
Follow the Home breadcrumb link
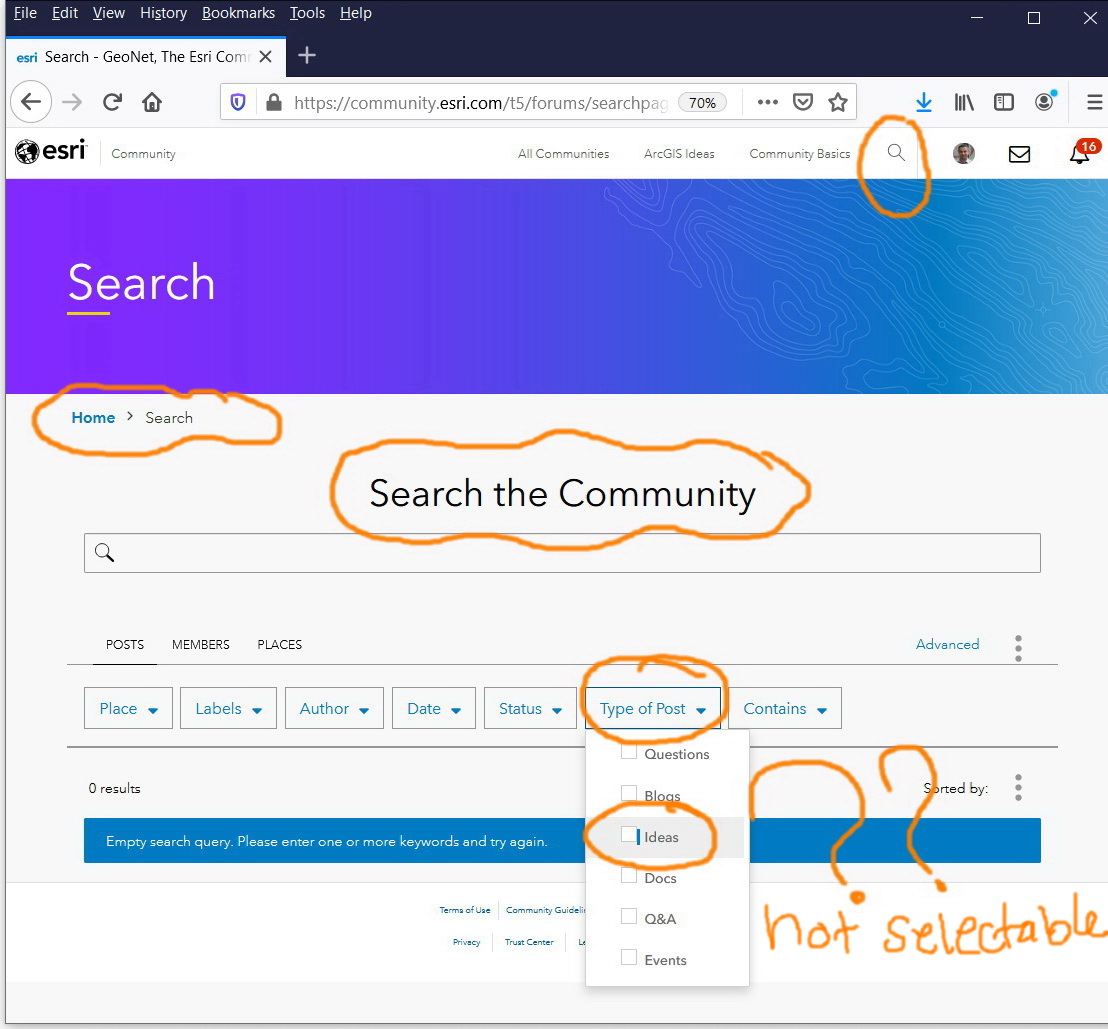(x=93, y=418)
